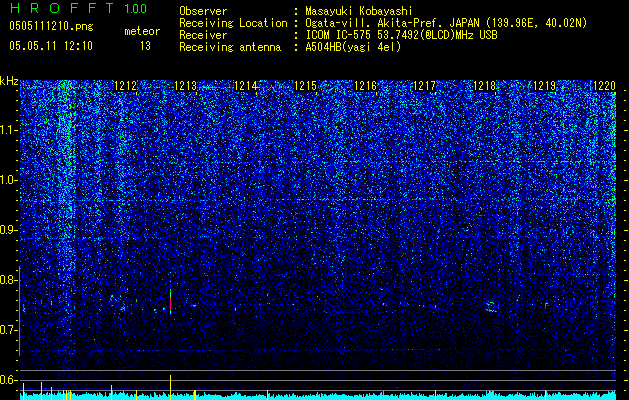This screenshot has height=400, width=629.
Task: Select the 1213 time marker
Action: tap(186, 86)
